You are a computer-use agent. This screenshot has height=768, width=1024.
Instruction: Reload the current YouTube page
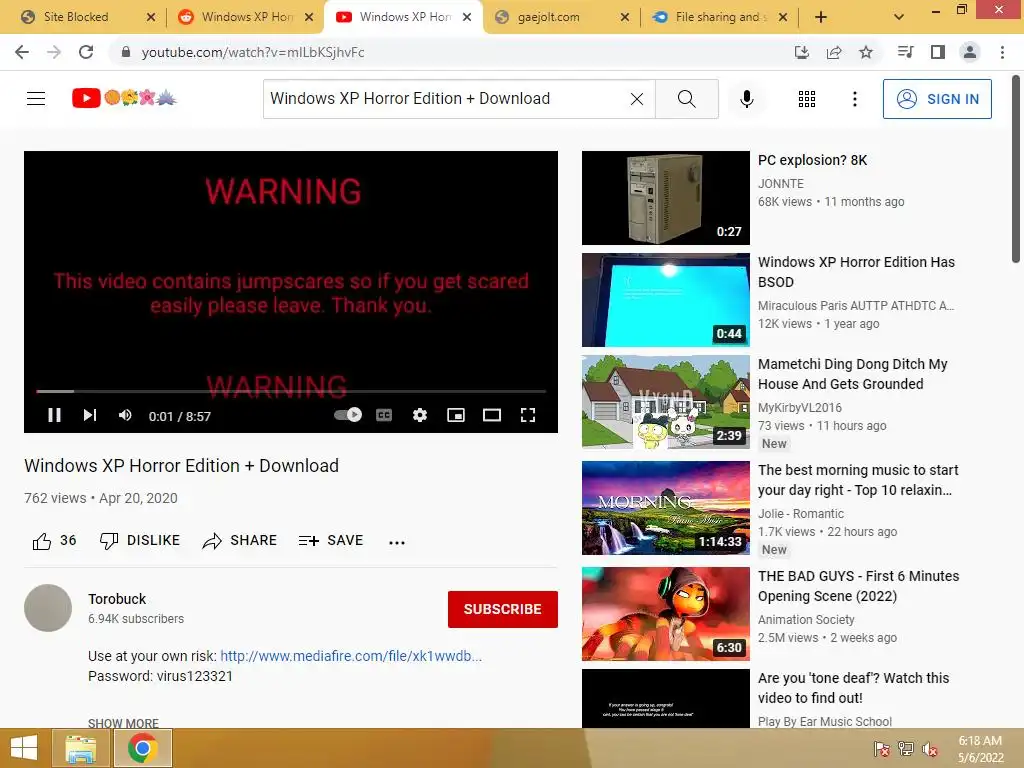click(x=86, y=52)
